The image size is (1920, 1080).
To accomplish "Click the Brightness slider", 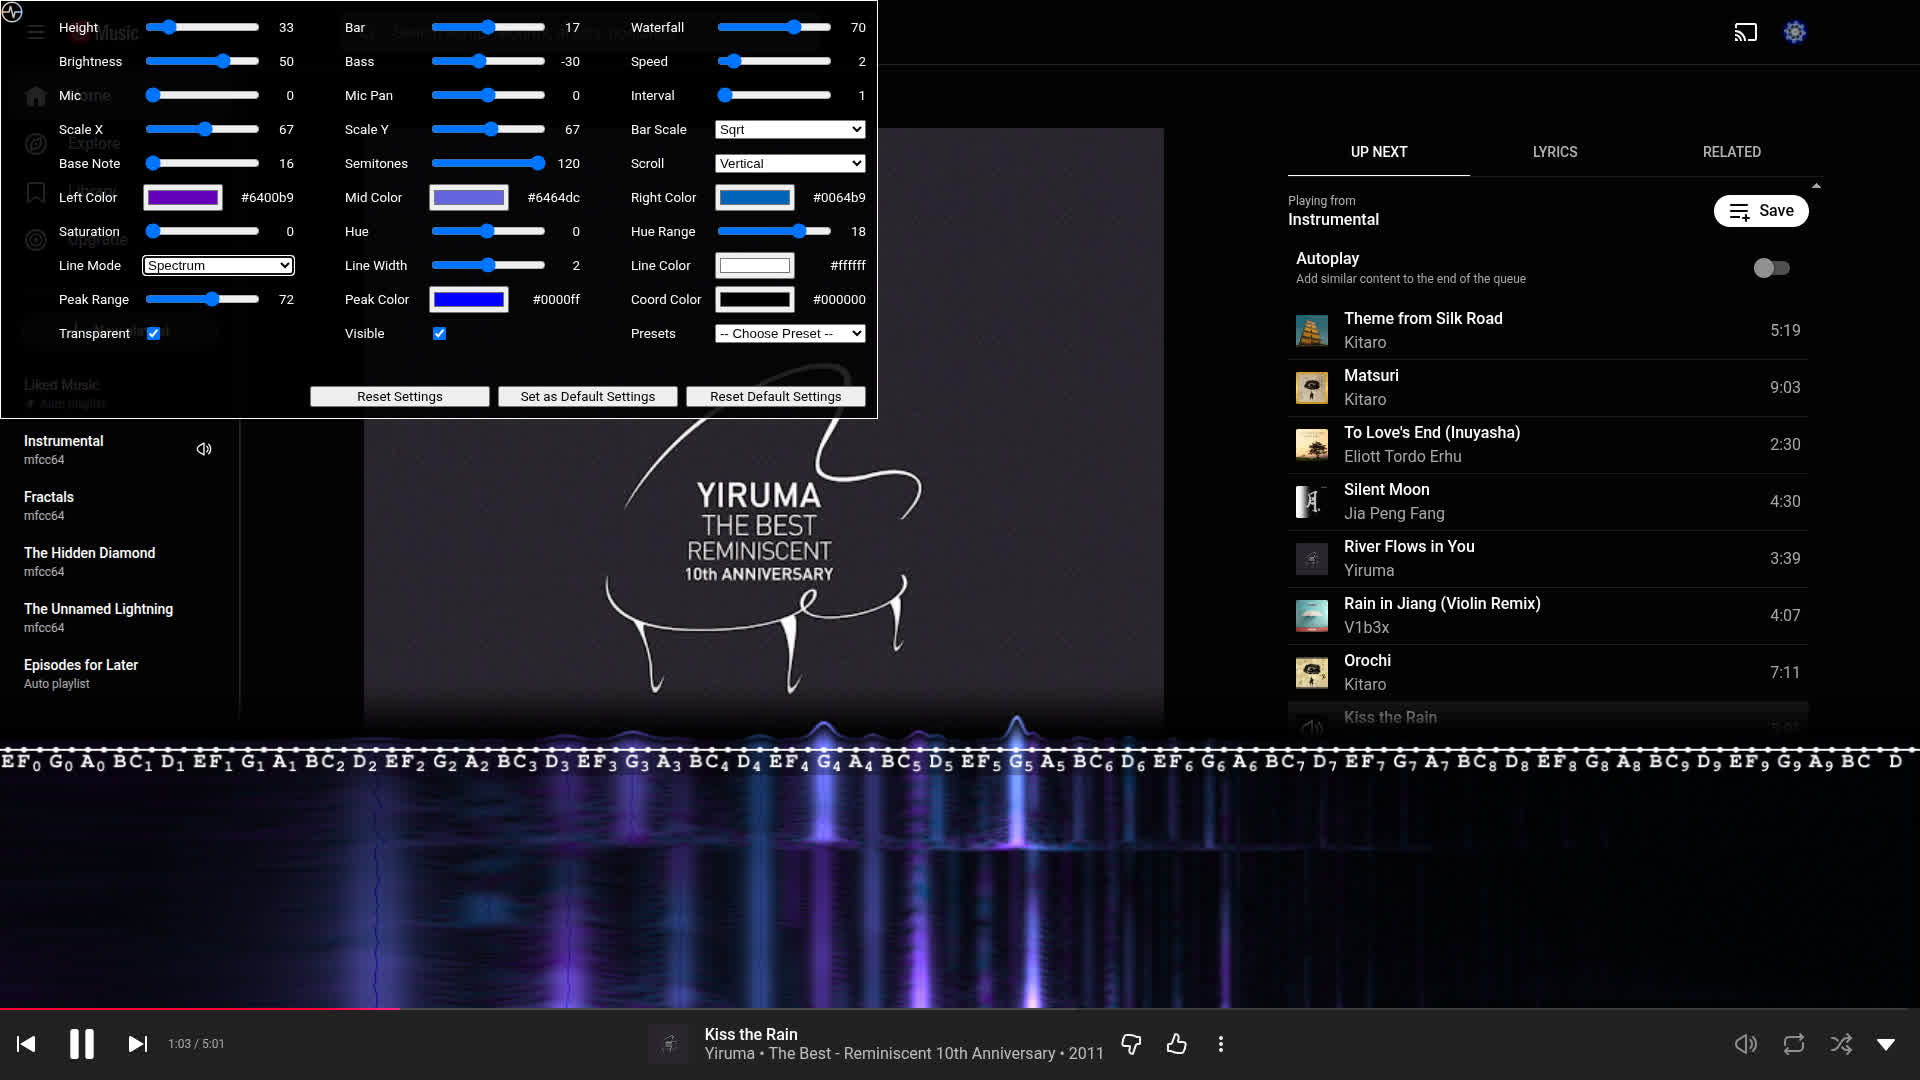I will click(202, 62).
